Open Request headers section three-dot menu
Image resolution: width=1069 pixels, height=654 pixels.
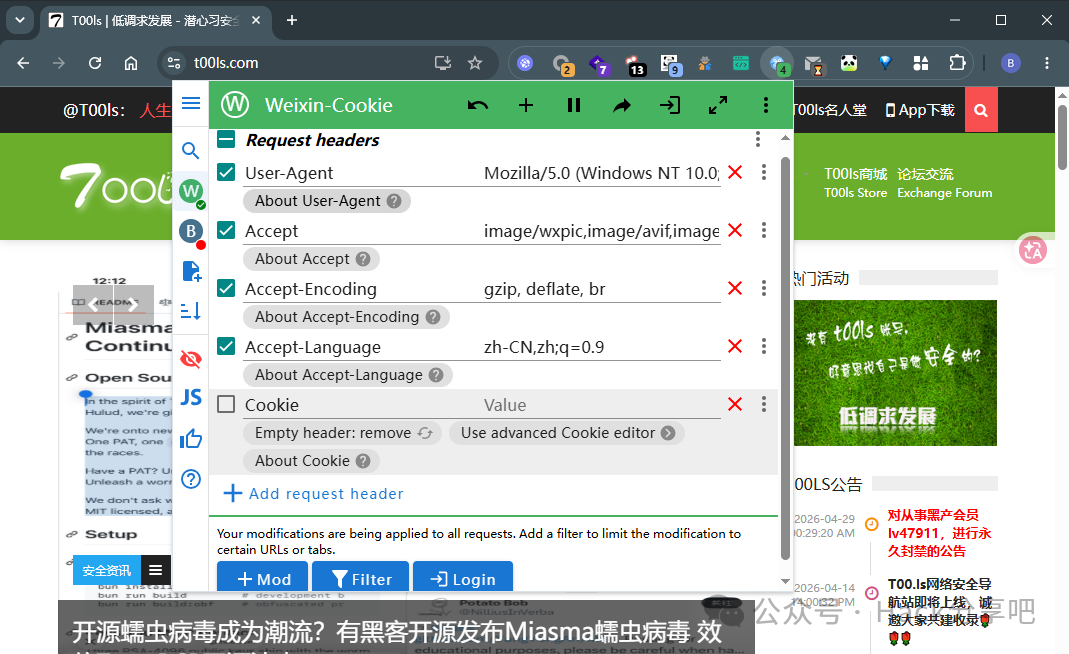pos(757,139)
